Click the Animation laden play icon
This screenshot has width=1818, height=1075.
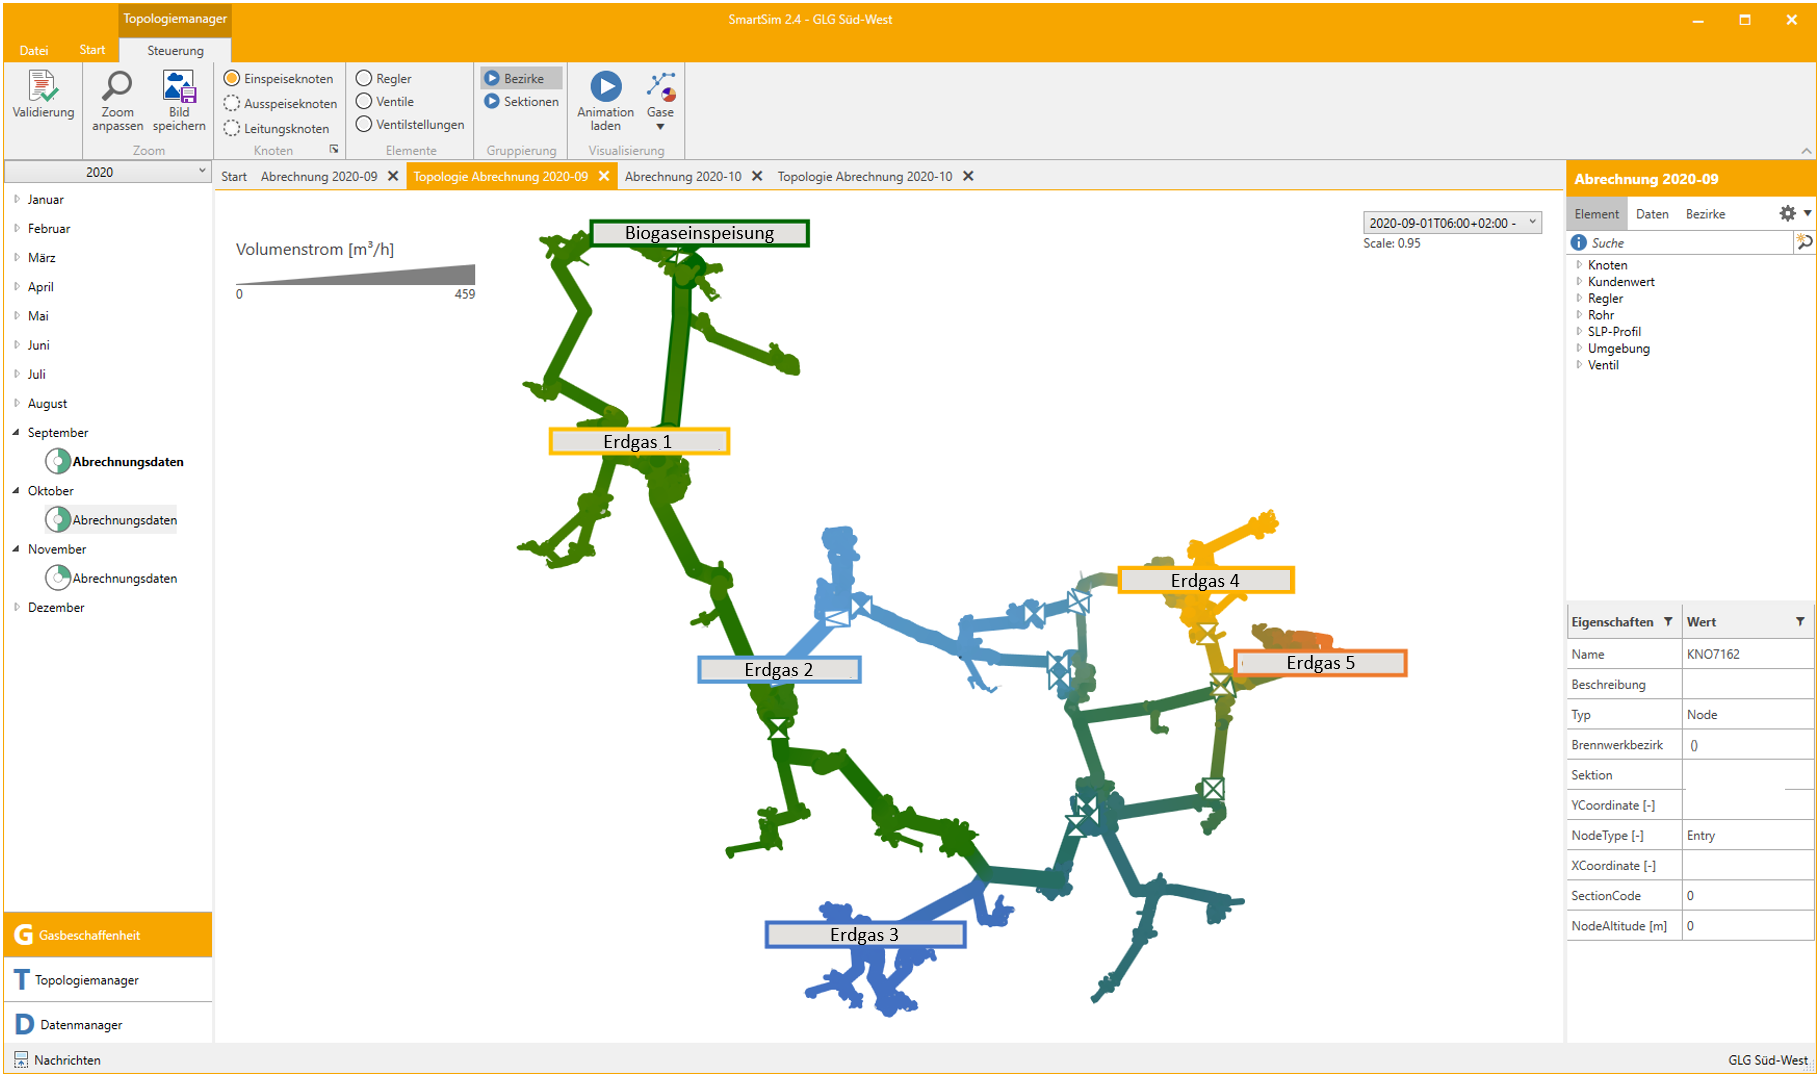coord(605,87)
